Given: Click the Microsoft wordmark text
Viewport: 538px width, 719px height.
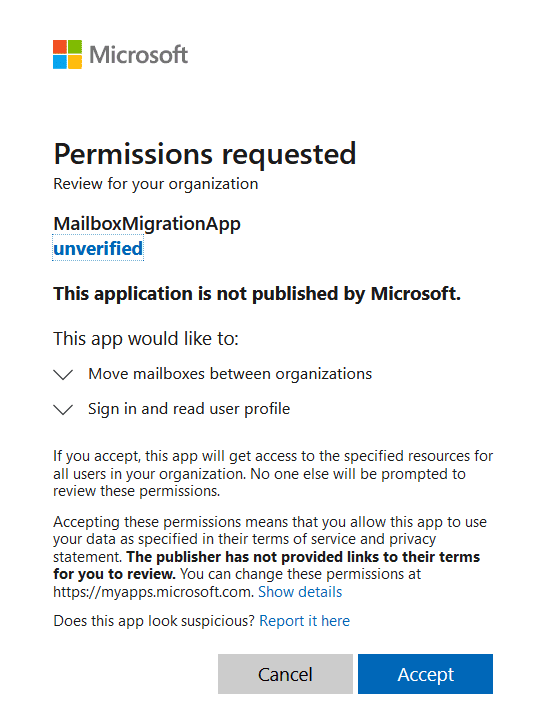Looking at the screenshot, I should click(x=139, y=55).
